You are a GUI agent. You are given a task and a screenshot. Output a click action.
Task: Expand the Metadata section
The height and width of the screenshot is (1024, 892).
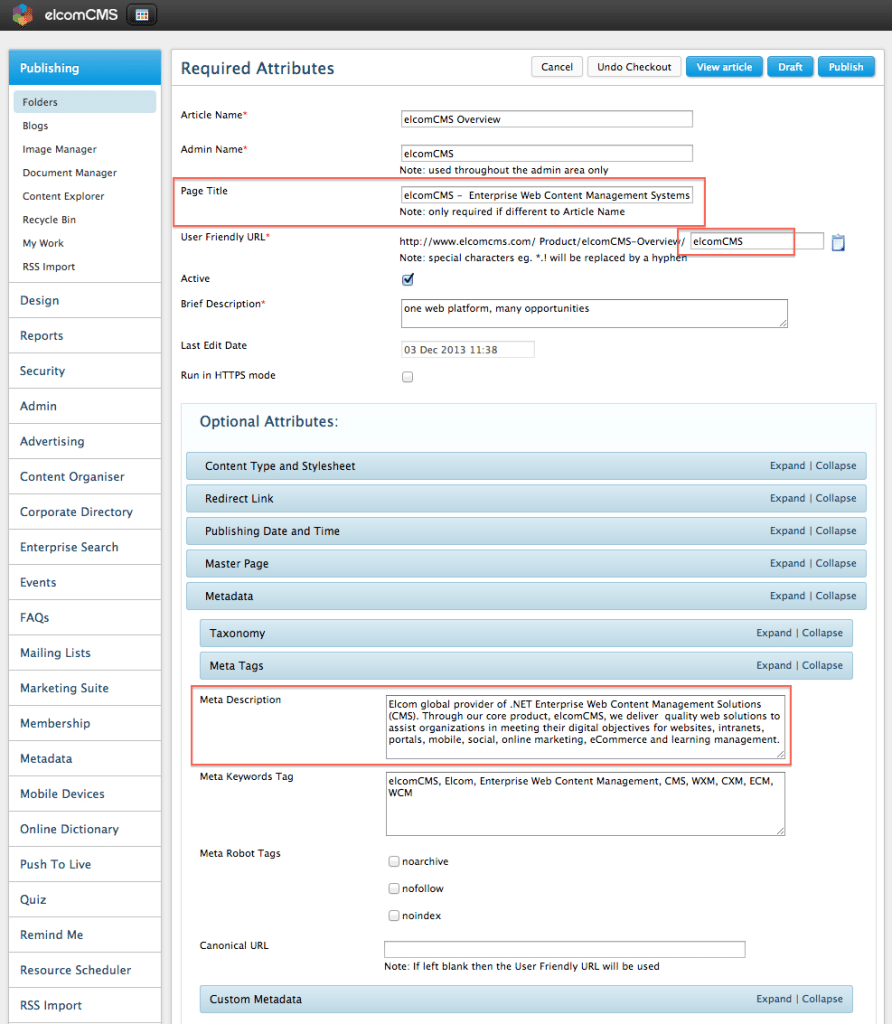pos(787,595)
